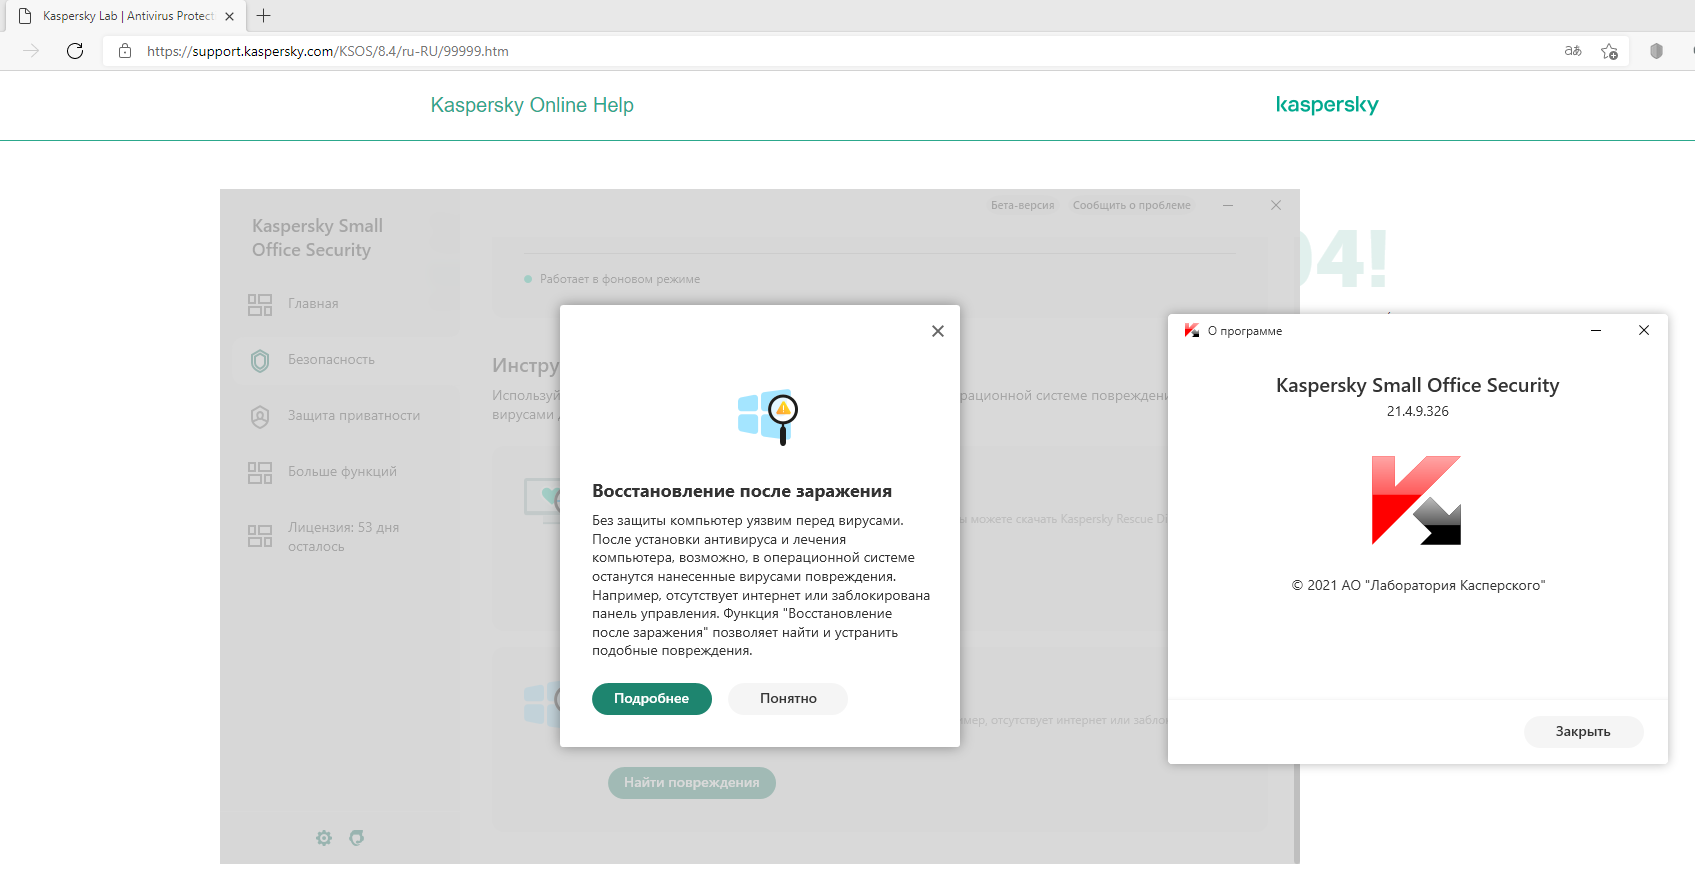Screen dimensions: 1695x884
Task: Open Лицензия: 53 дня осталось
Action: (x=343, y=537)
